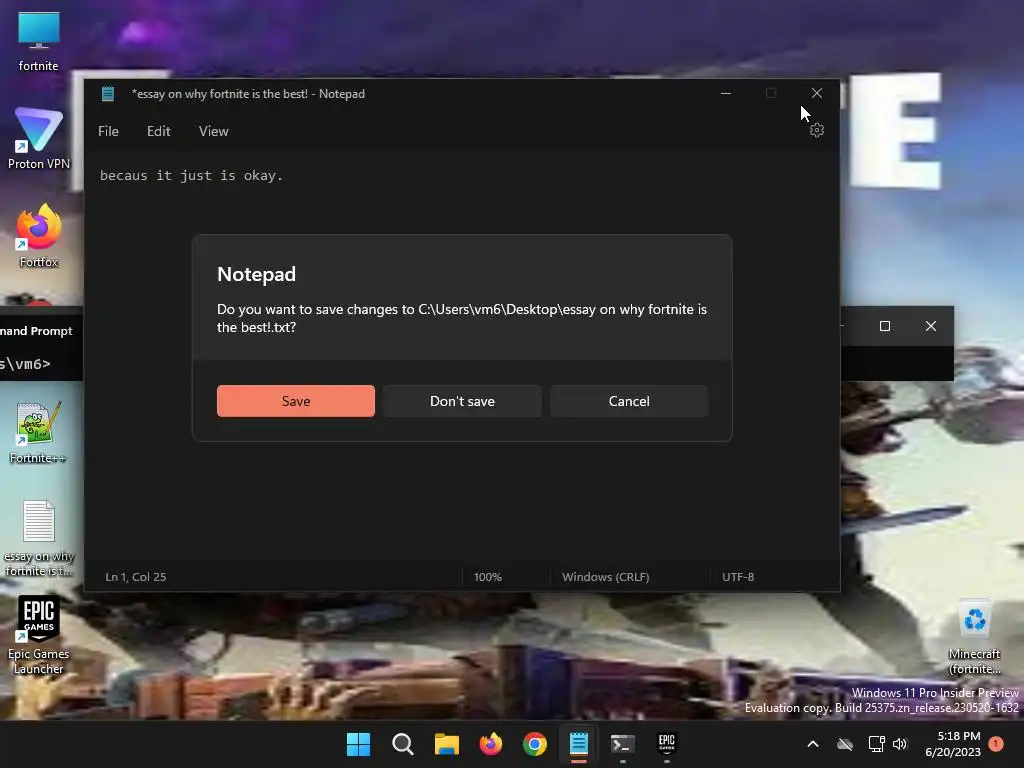Open the volume speaker tray icon

coord(900,744)
